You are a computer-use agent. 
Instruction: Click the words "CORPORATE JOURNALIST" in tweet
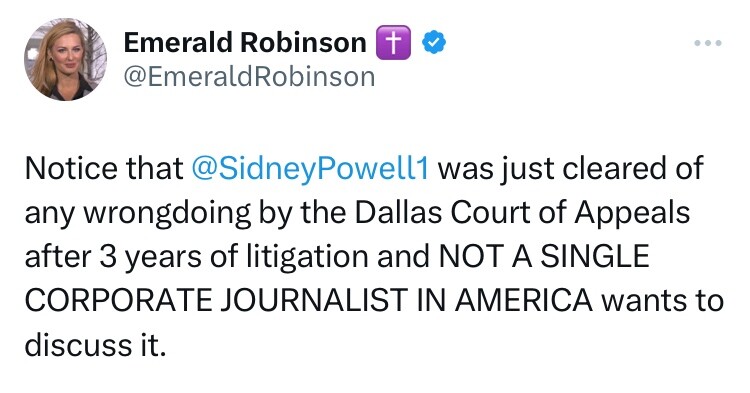(216, 301)
